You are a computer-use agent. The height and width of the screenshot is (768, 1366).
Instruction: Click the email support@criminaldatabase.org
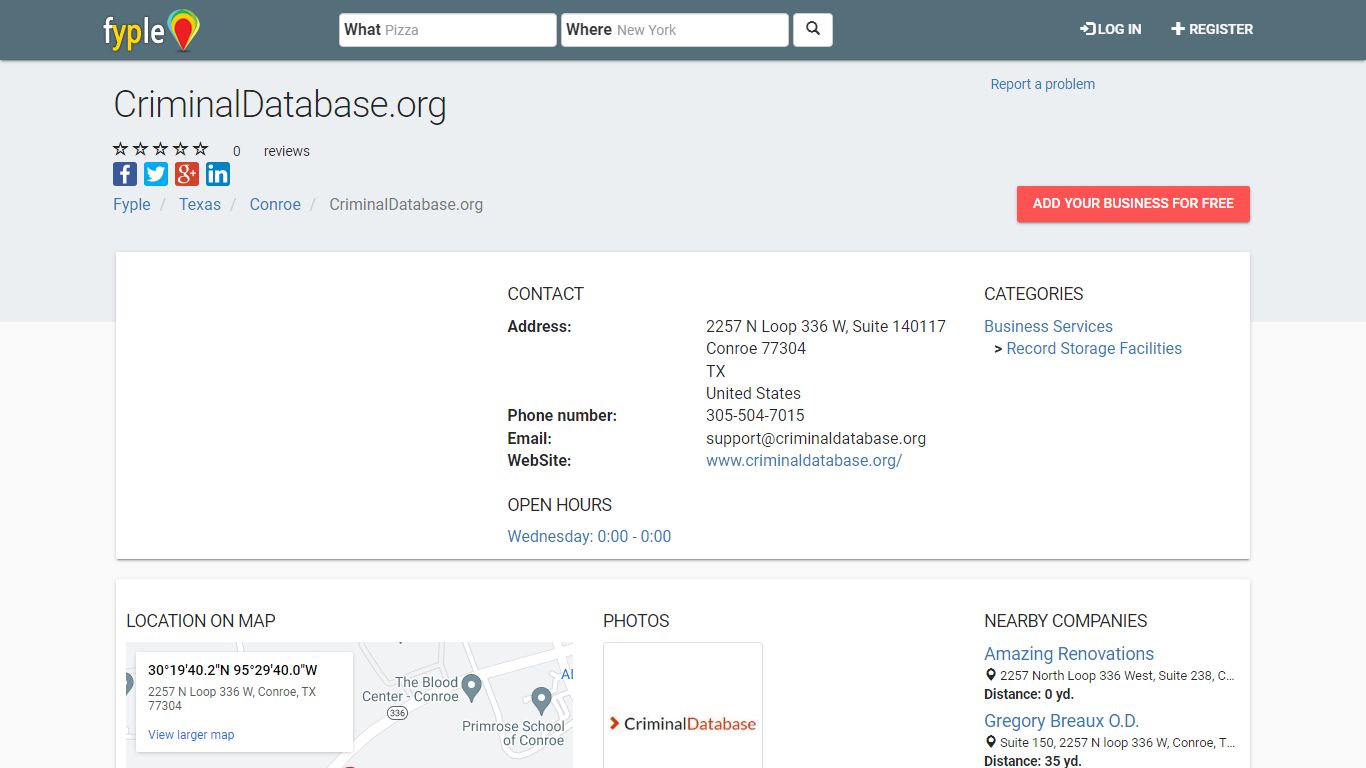pos(816,438)
